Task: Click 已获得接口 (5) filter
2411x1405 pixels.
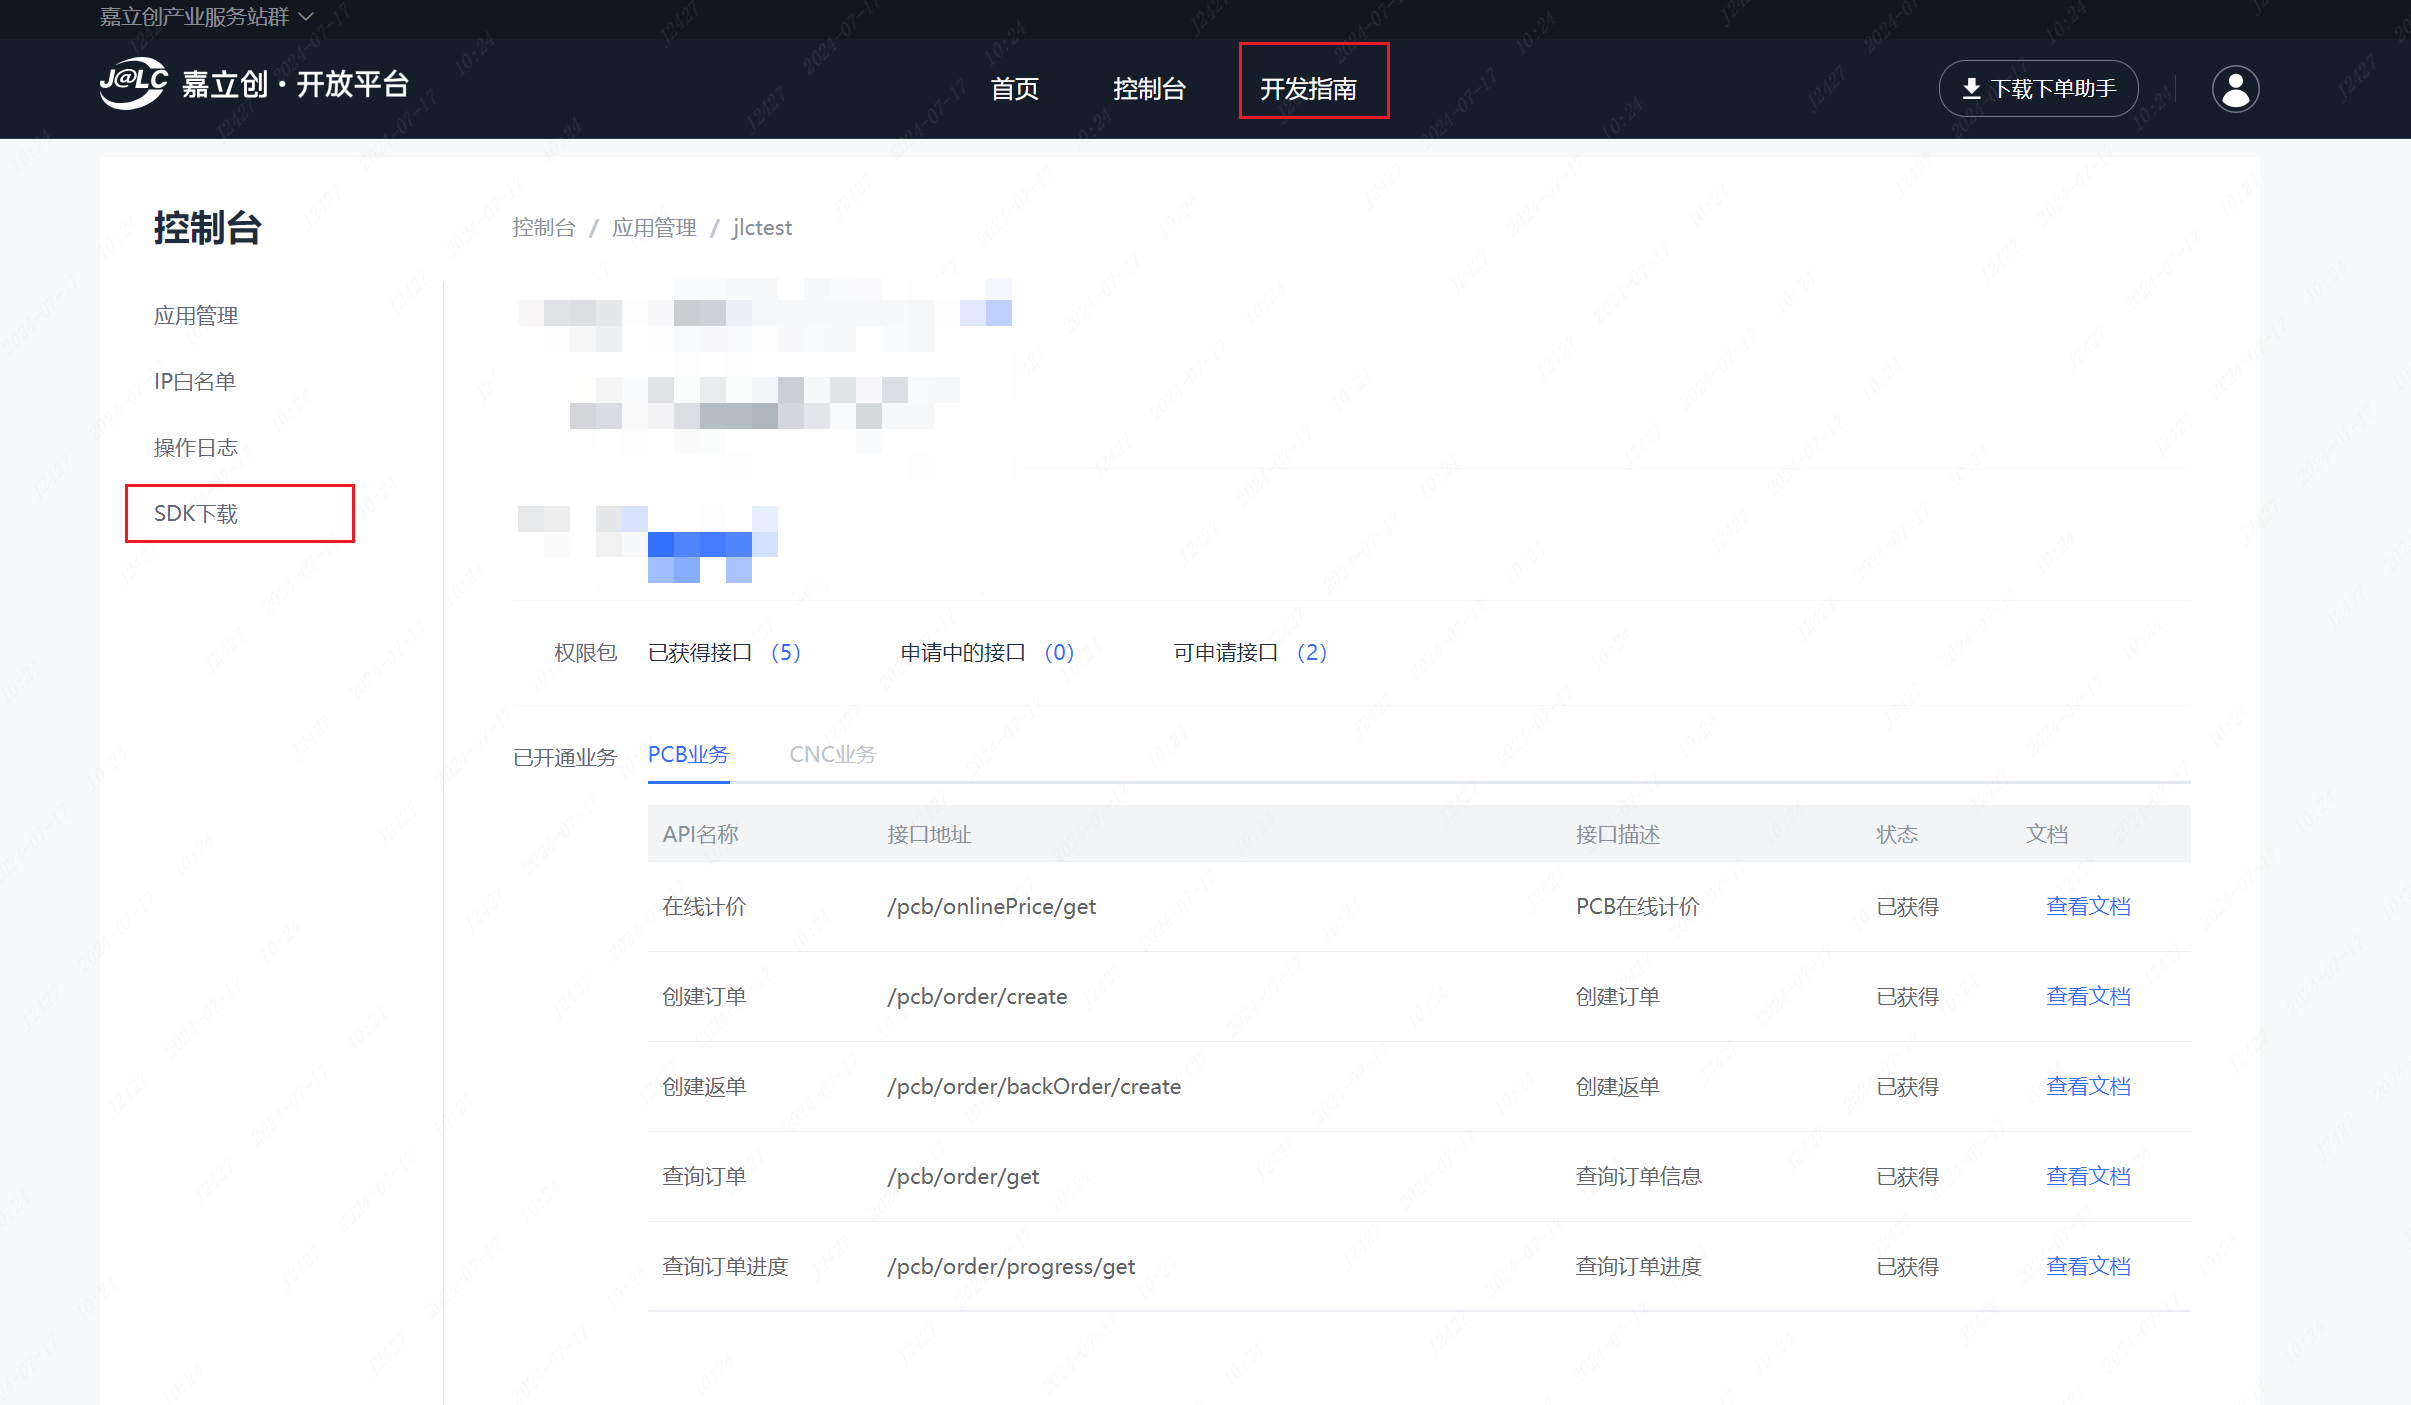Action: pos(724,653)
